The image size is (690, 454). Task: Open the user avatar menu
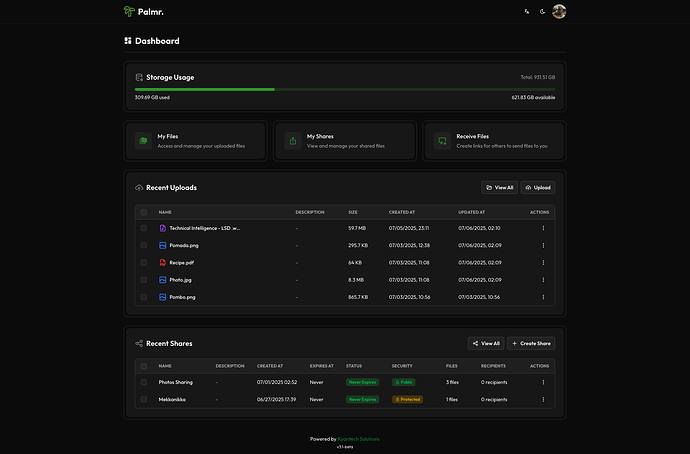(559, 12)
